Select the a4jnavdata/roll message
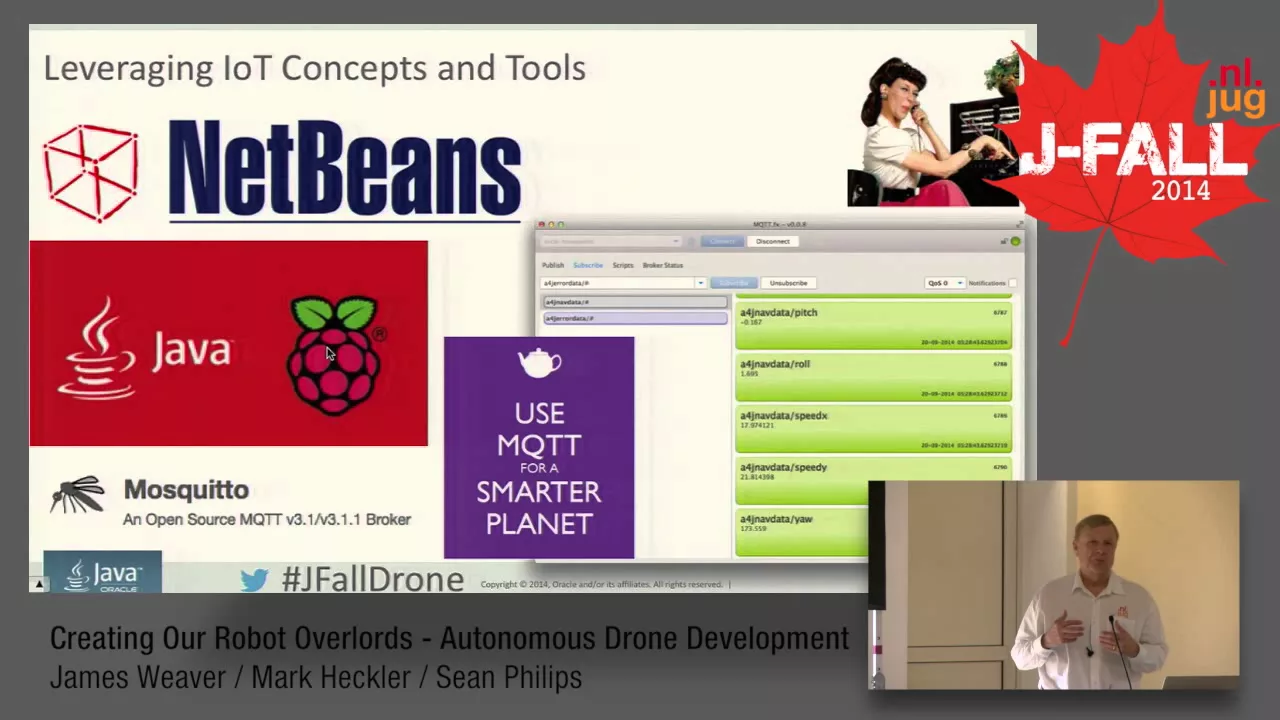Image resolution: width=1280 pixels, height=720 pixels. pos(873,378)
